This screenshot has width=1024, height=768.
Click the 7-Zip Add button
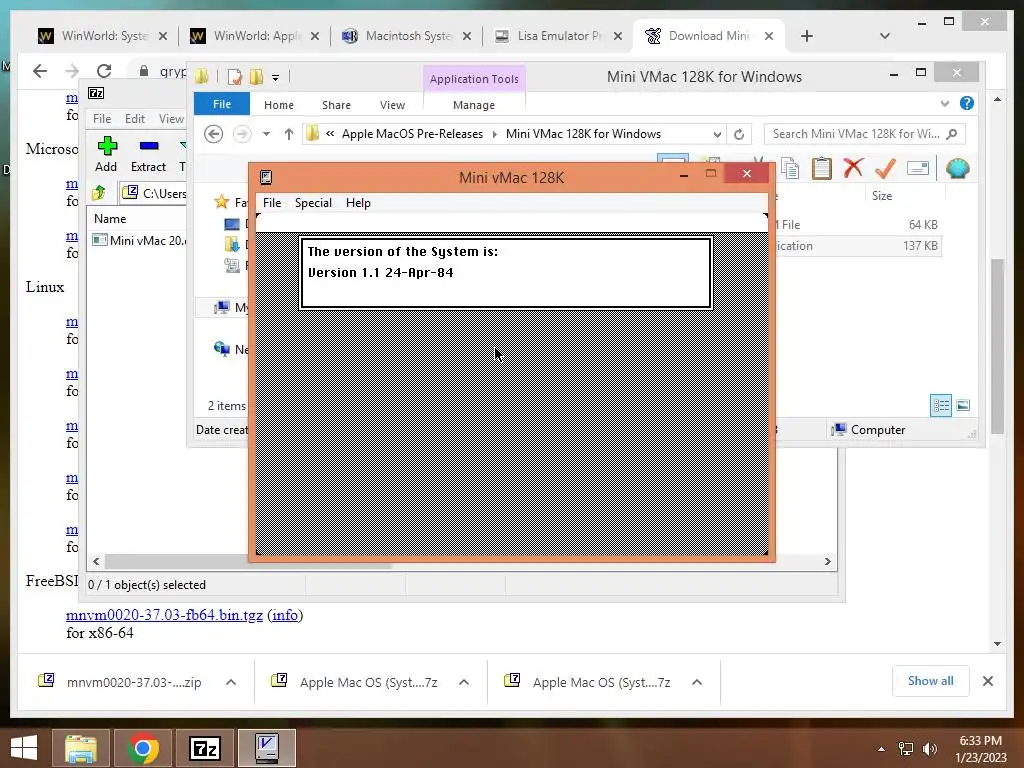[x=106, y=155]
